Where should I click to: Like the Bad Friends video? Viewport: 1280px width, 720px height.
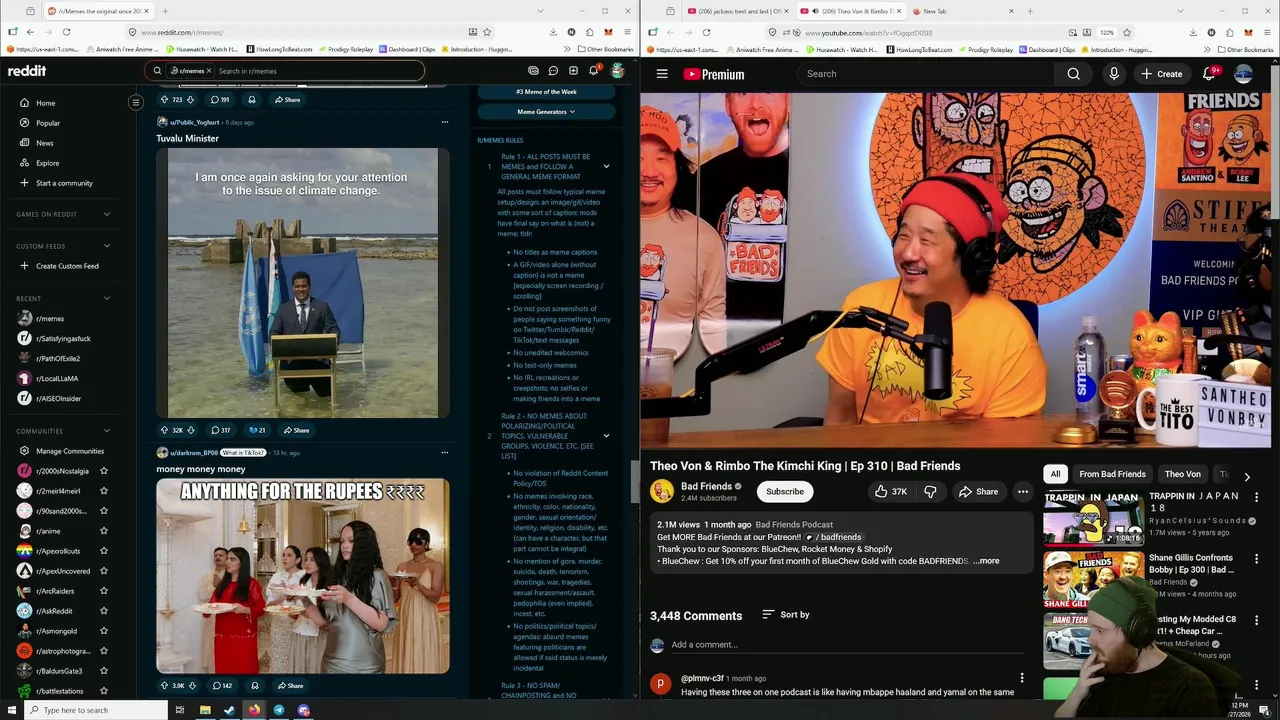(890, 492)
